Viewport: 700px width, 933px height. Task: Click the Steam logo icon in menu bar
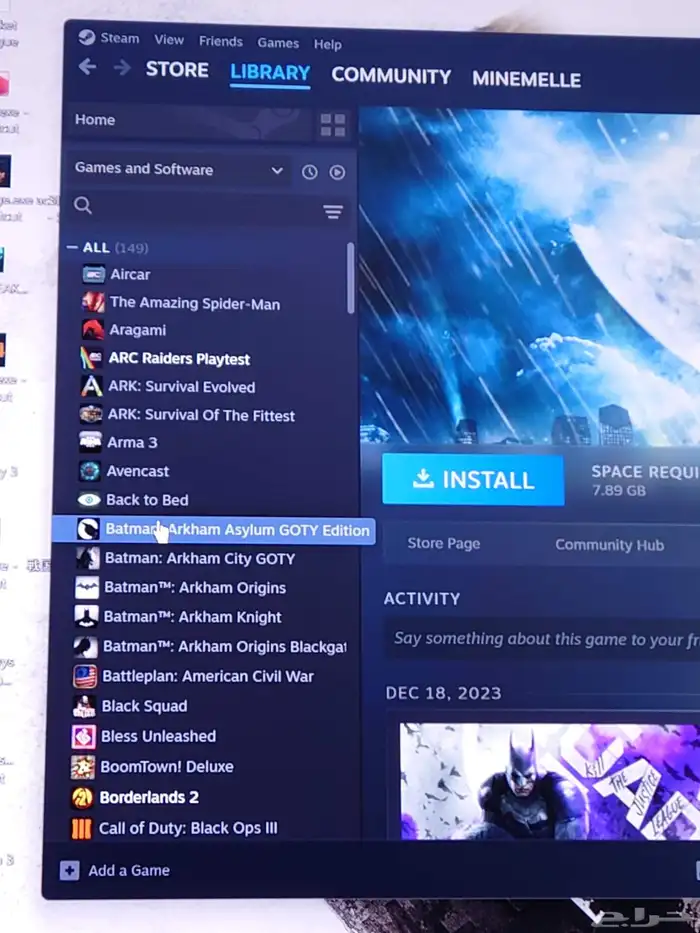point(84,38)
